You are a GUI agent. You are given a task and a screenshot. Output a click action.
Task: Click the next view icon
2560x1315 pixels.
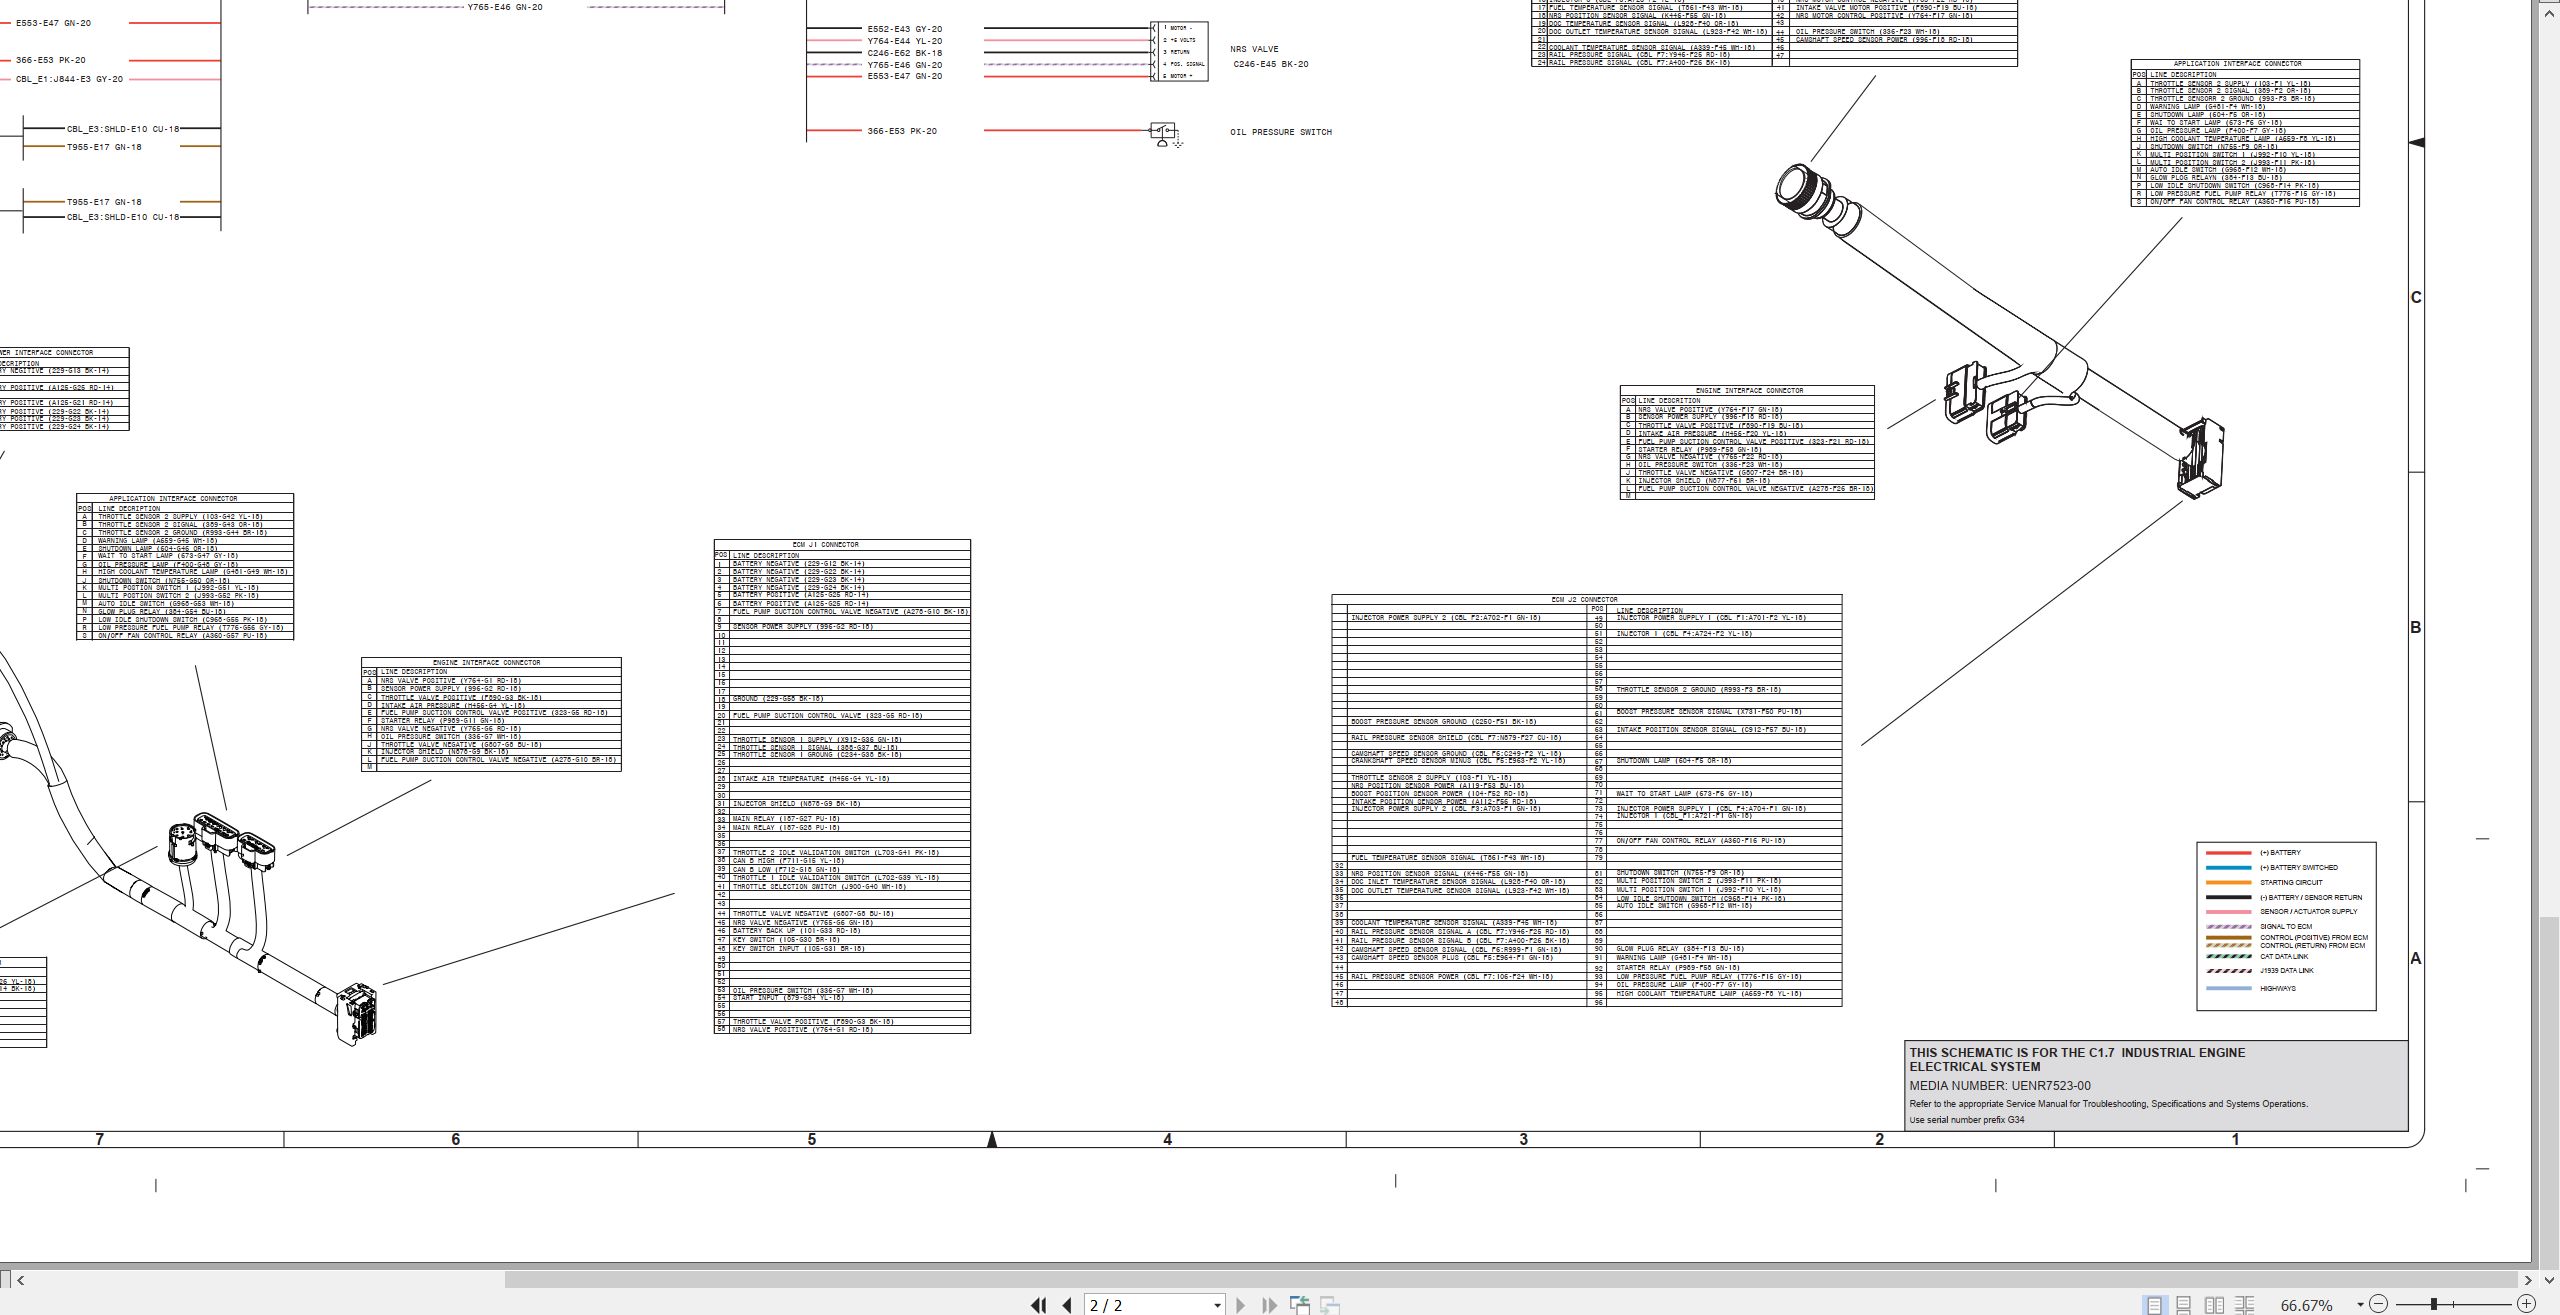tap(1330, 1305)
